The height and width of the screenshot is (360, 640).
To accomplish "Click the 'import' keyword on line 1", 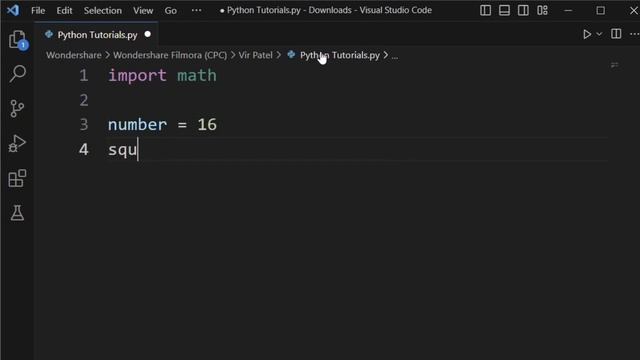I will (137, 76).
